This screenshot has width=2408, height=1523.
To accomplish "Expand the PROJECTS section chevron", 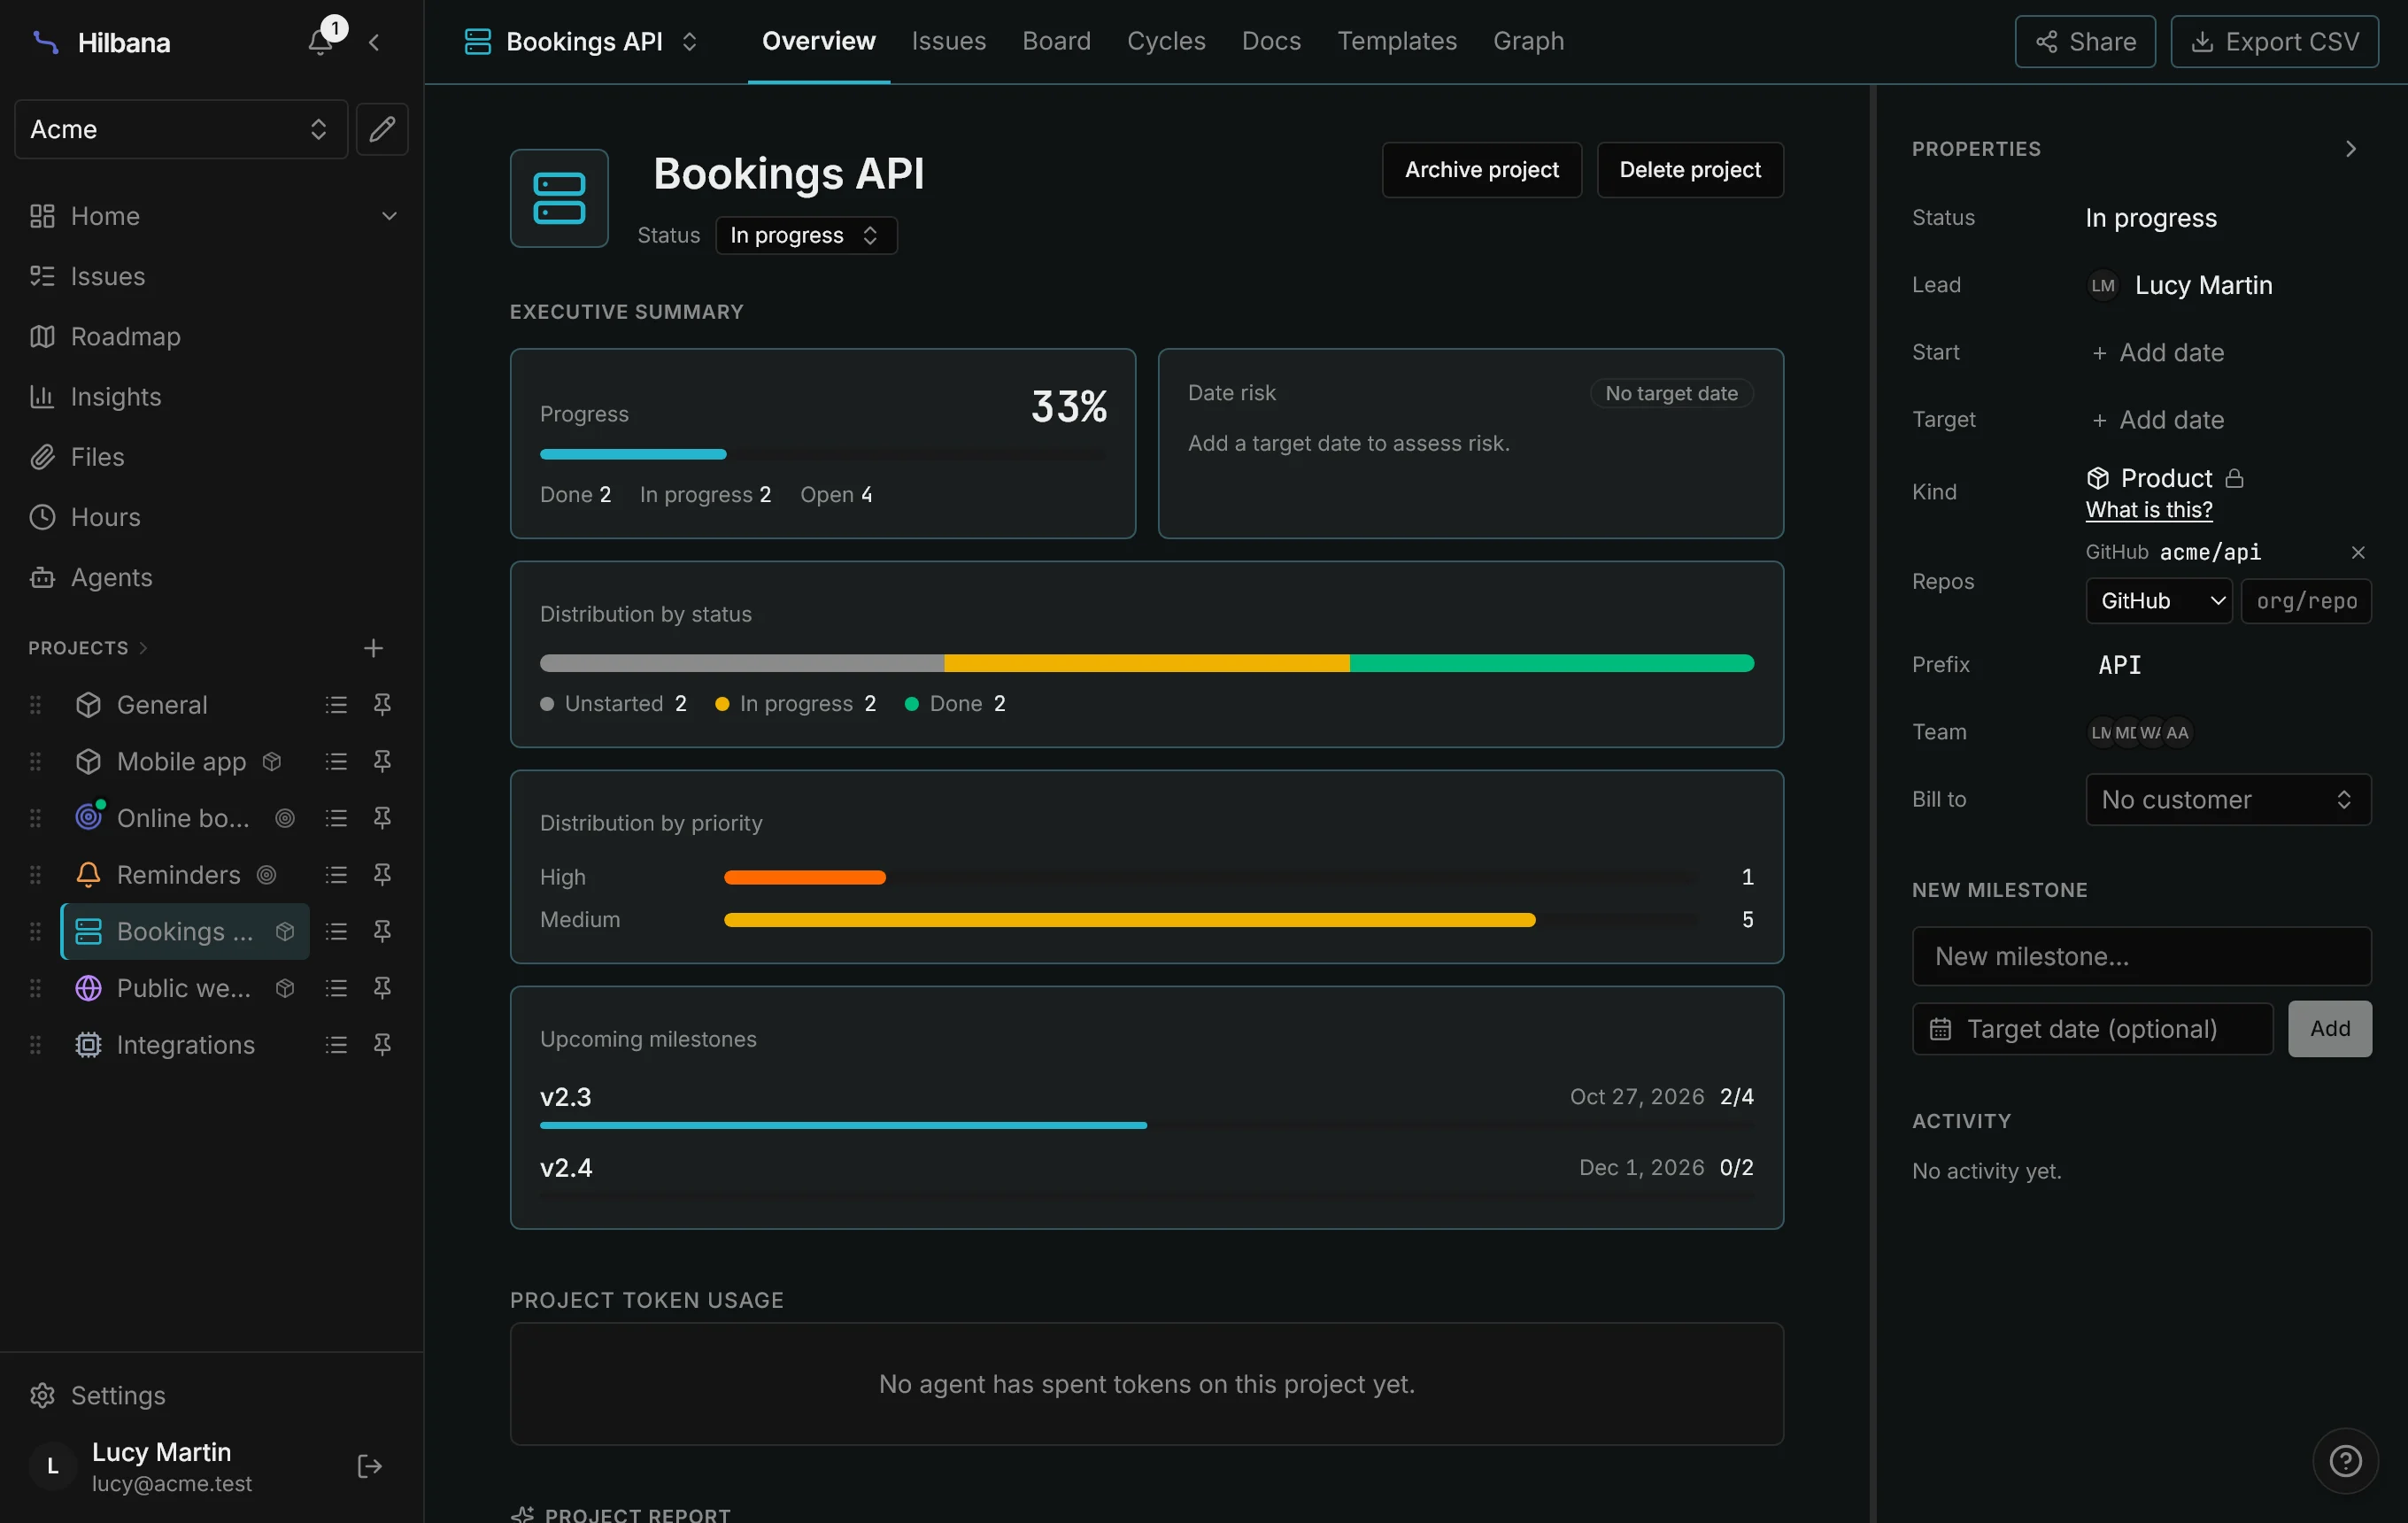I will [143, 648].
